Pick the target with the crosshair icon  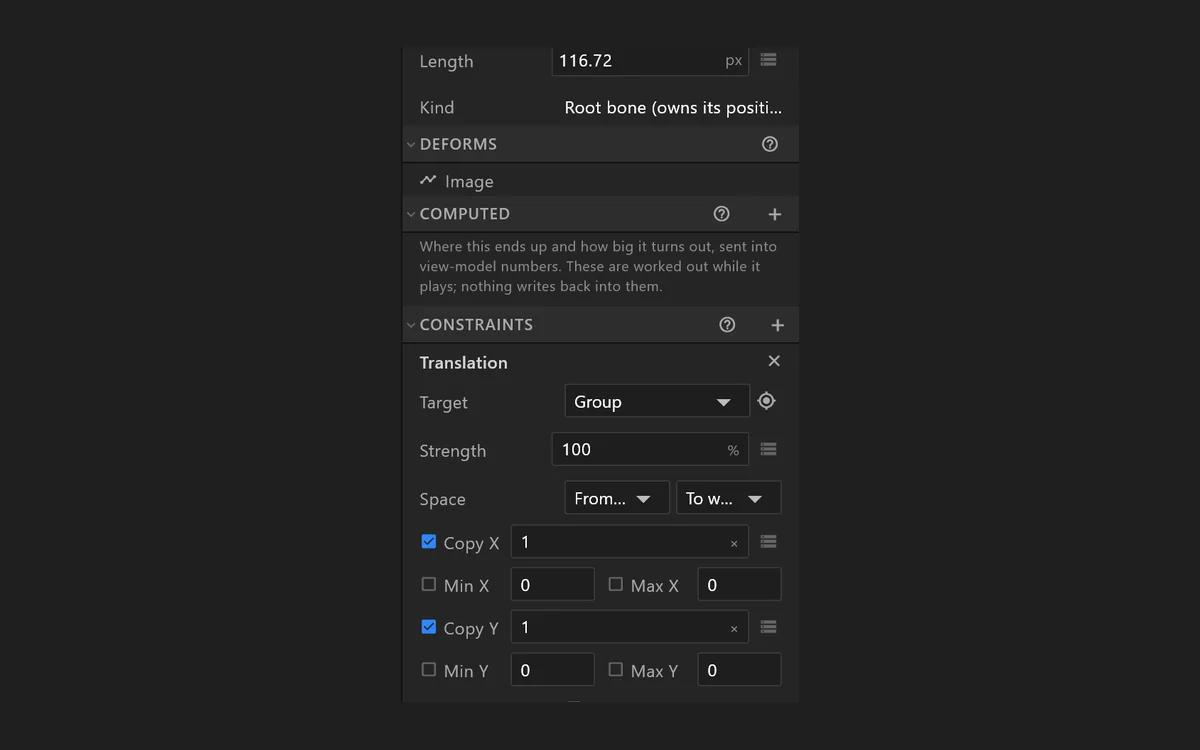point(766,401)
